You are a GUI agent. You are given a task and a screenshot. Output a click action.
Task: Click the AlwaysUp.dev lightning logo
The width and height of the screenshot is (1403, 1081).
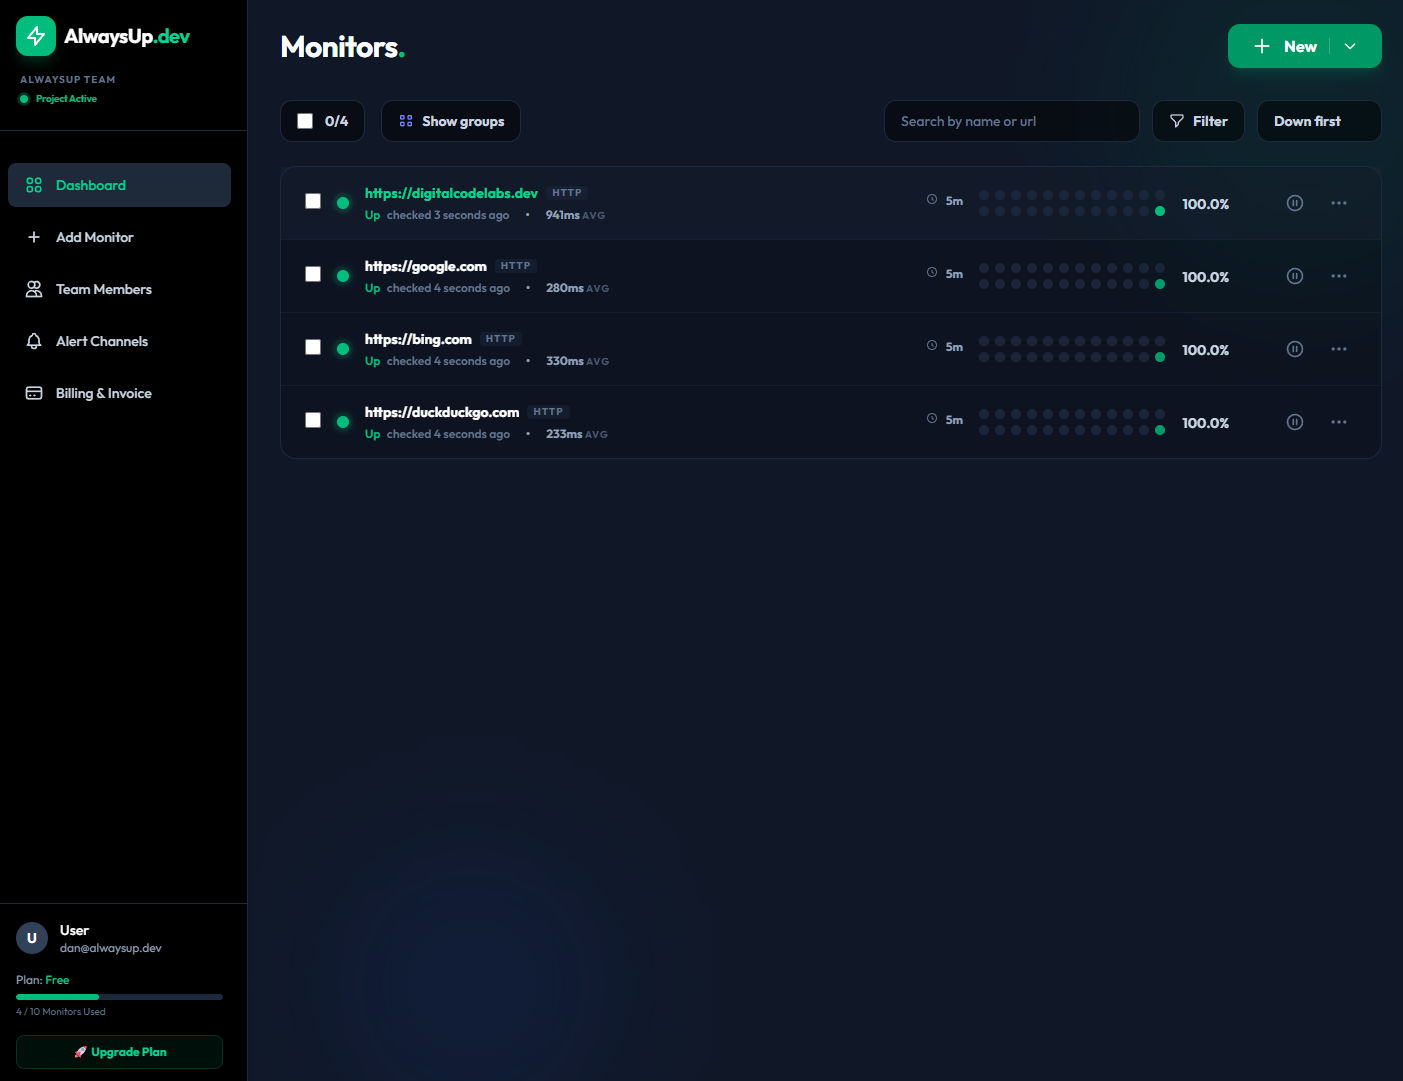36,36
